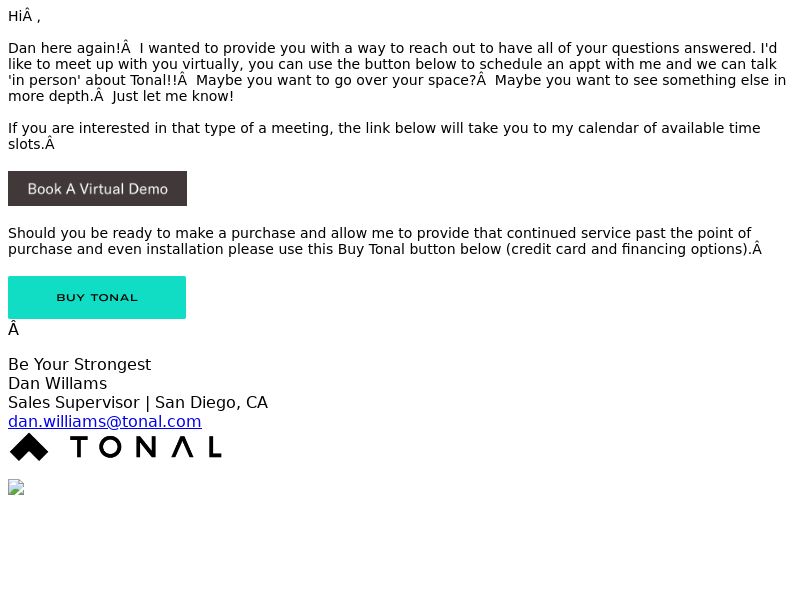Viewport: 800px width, 600px height.
Task: Click the 'Be Your Strongest' tagline
Action: click(80, 364)
